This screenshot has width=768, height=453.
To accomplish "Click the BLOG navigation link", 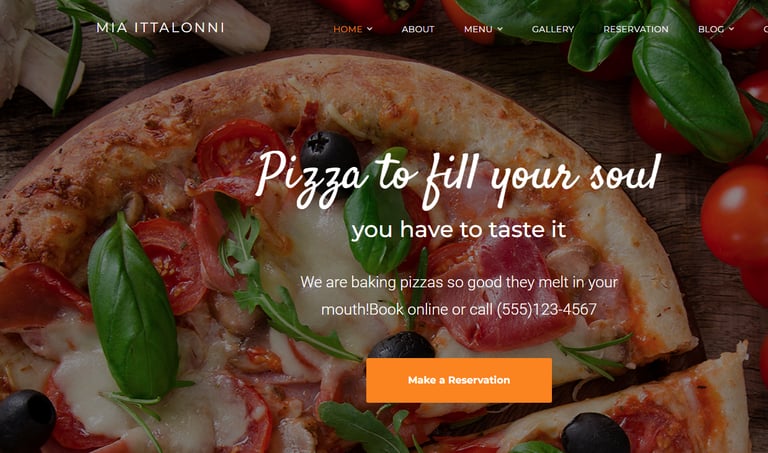I will tap(711, 29).
